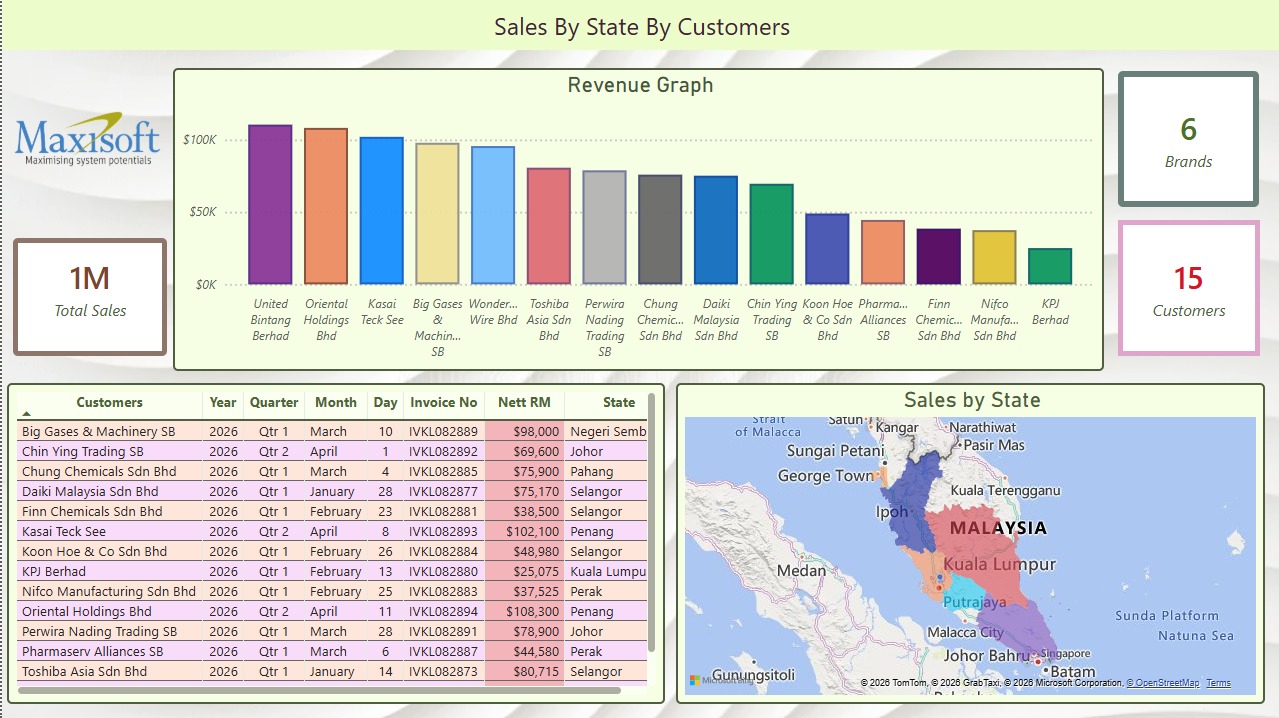Click the 6 Brands card
This screenshot has width=1279, height=718.
[1188, 139]
